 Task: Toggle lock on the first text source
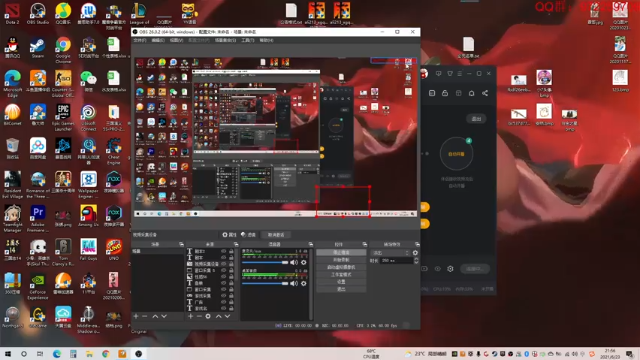coord(231,251)
